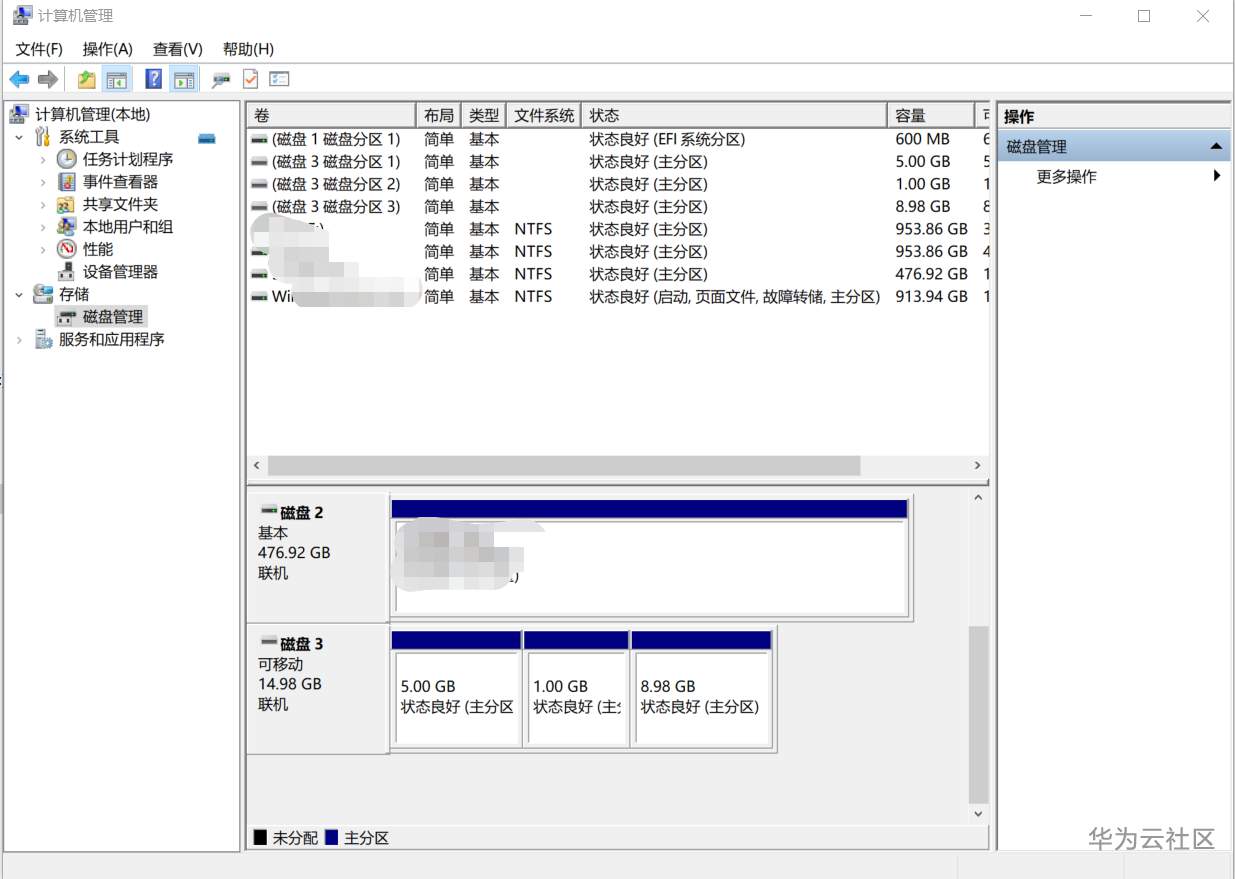Sort by the 状态 column header
Screen dimensions: 1235x879
point(734,115)
